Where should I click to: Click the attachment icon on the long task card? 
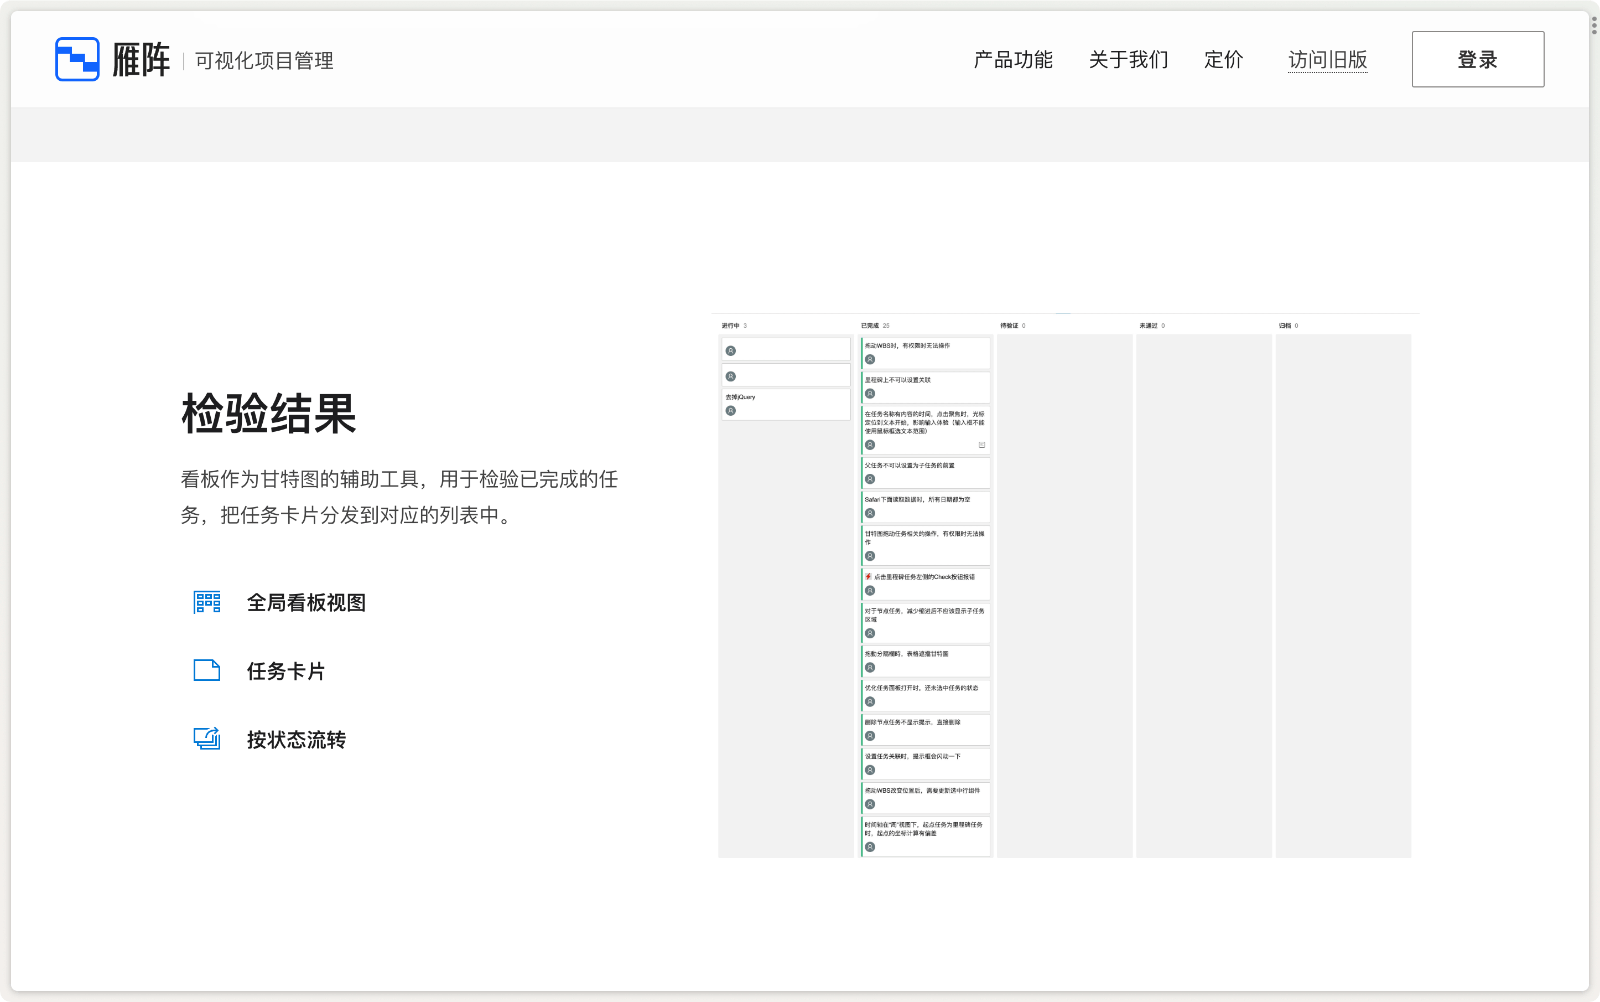click(980, 443)
